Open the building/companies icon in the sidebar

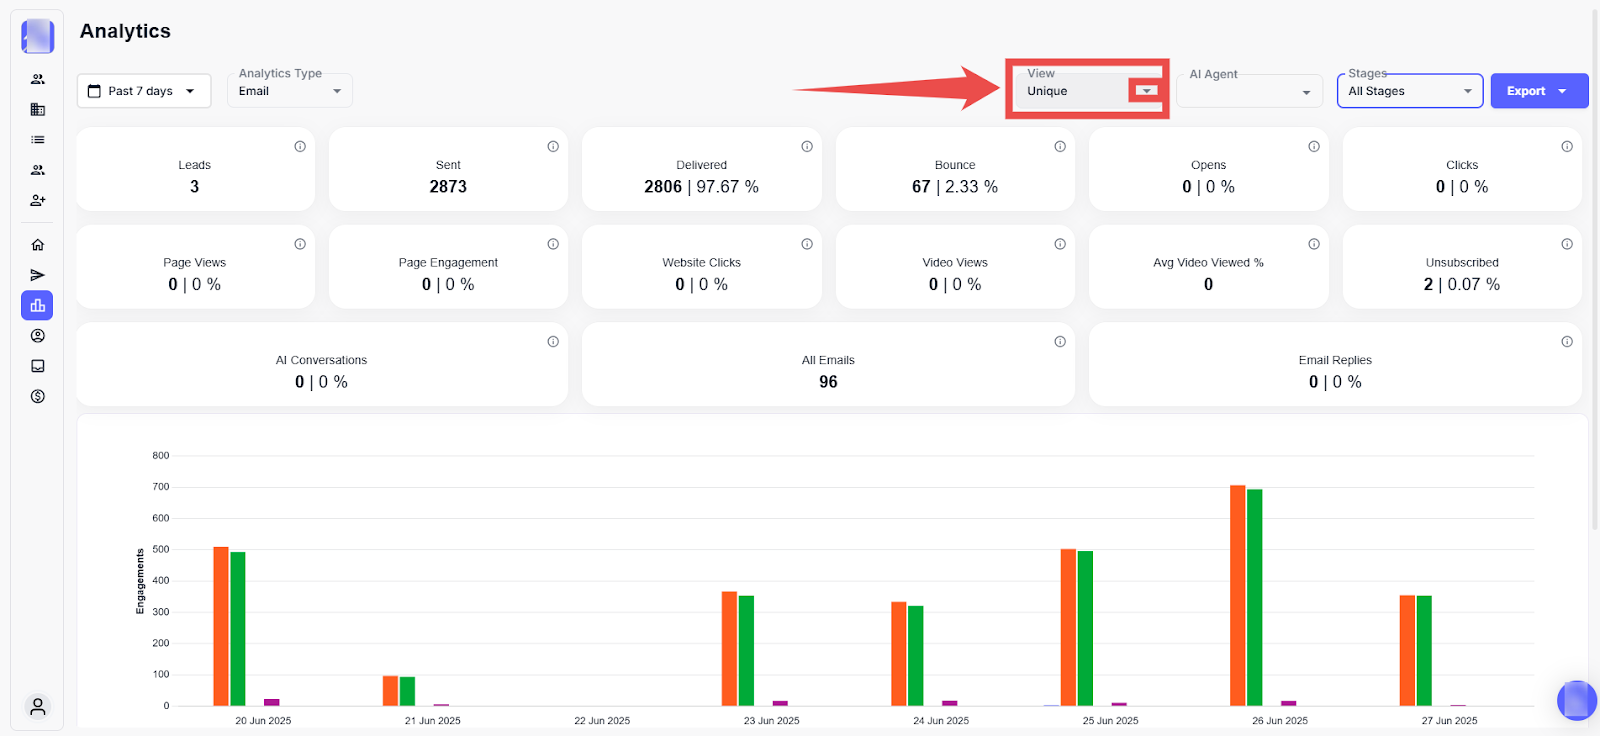pyautogui.click(x=38, y=110)
